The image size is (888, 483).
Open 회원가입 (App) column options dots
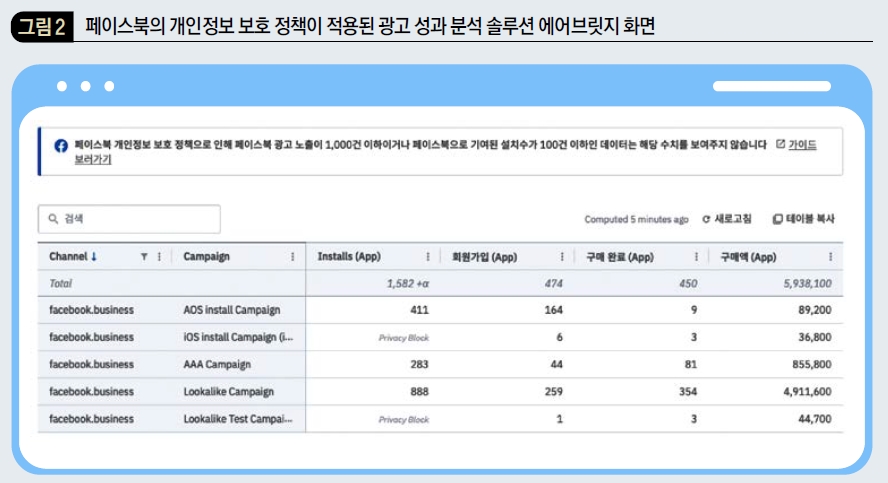tap(562, 257)
